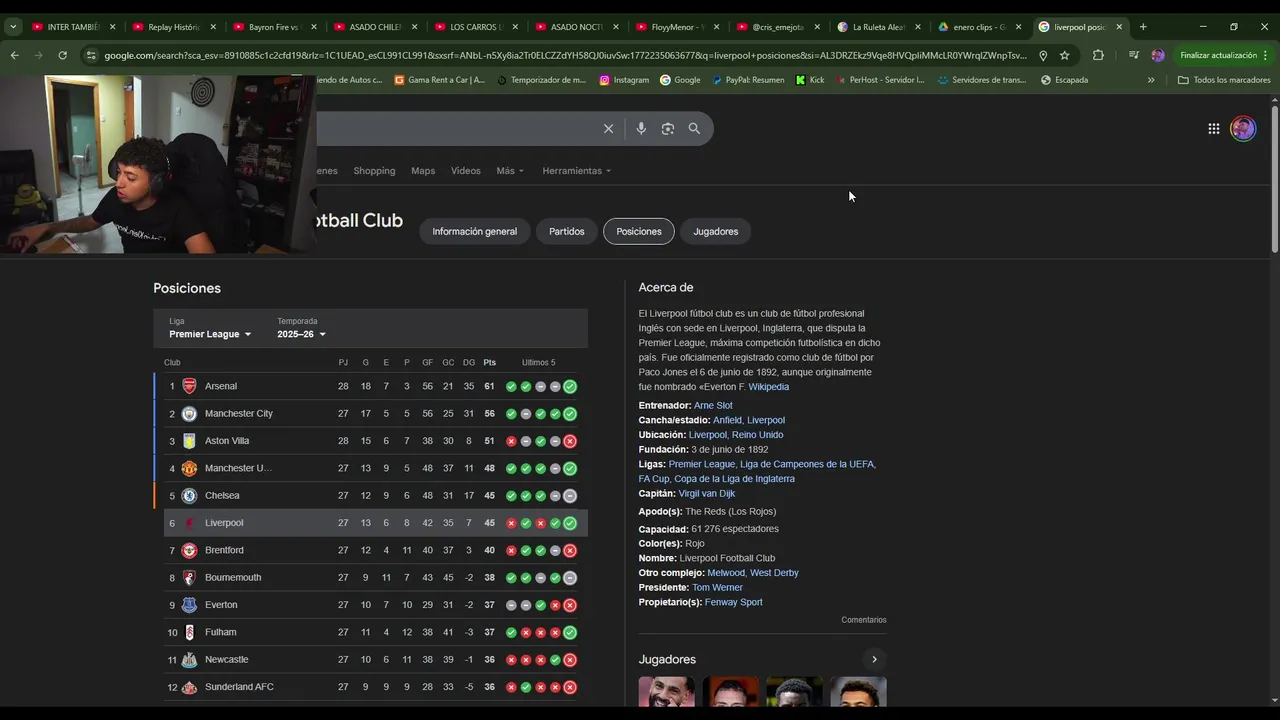Viewport: 1280px width, 720px height.
Task: Bookmark this page with star icon
Action: (x=1064, y=55)
